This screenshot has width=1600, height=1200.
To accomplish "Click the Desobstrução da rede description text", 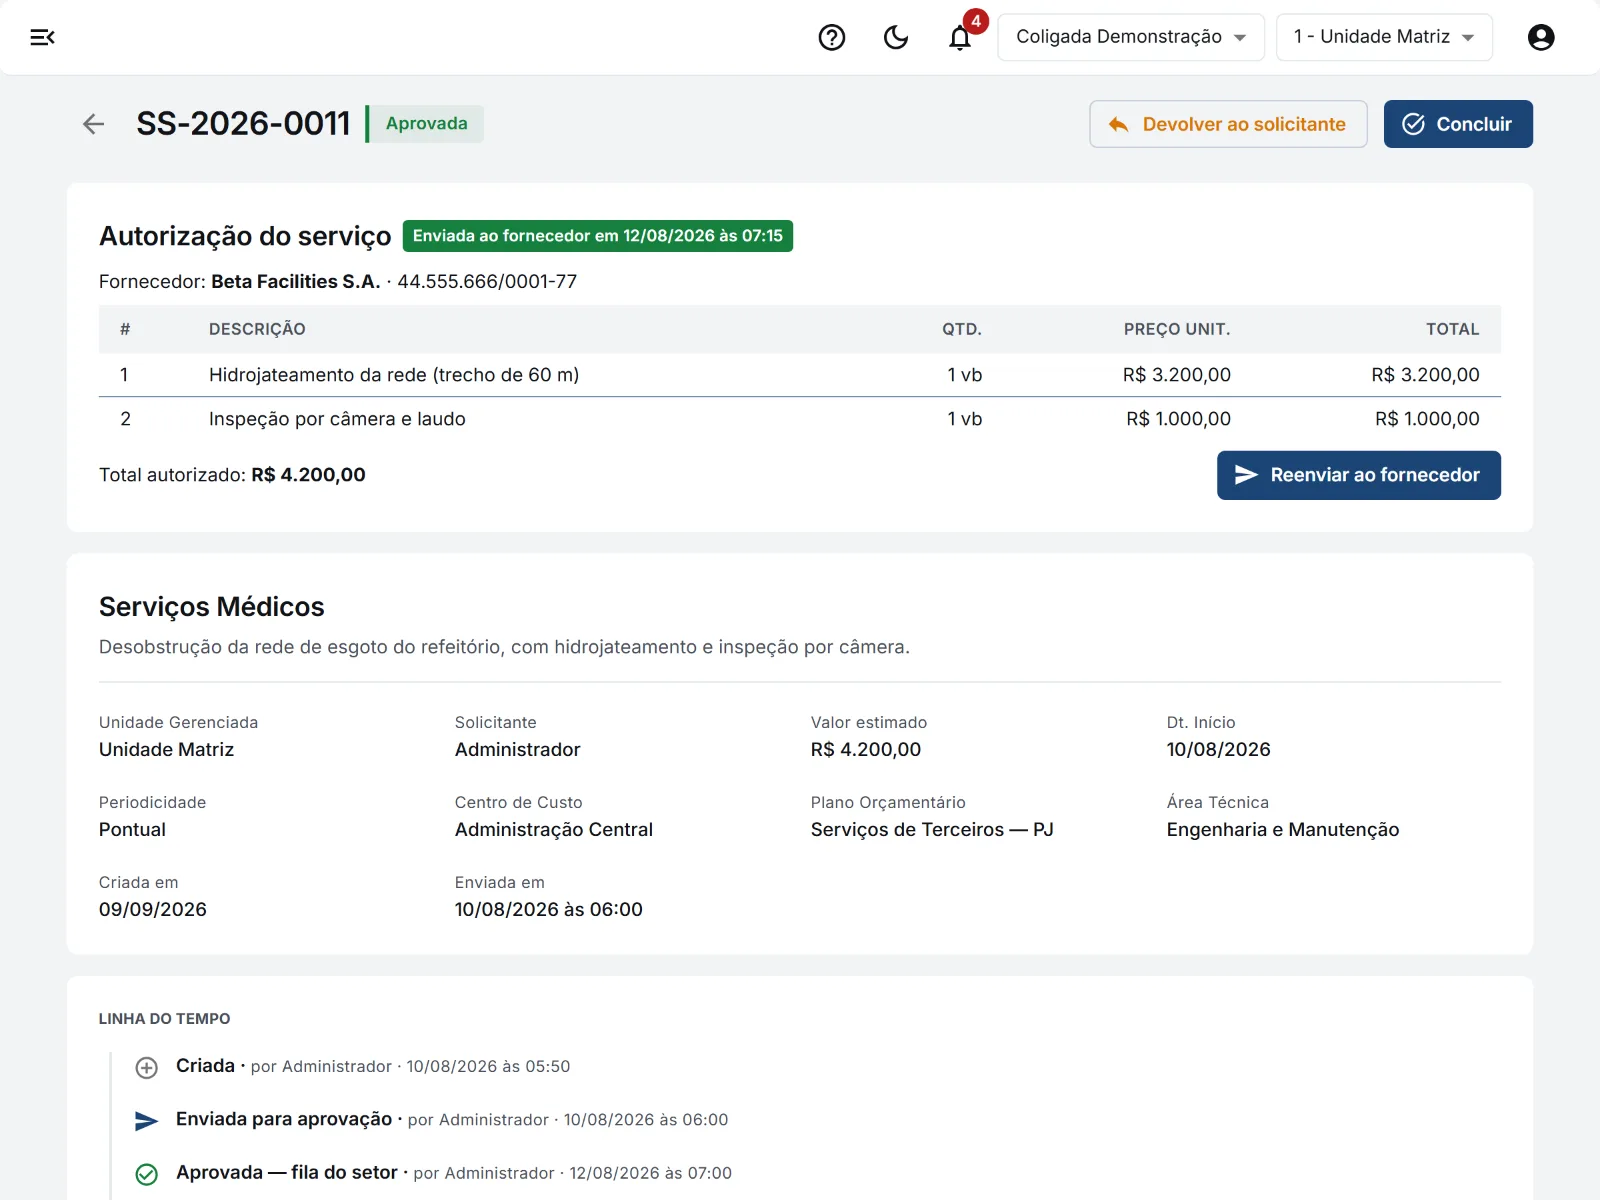I will point(504,647).
